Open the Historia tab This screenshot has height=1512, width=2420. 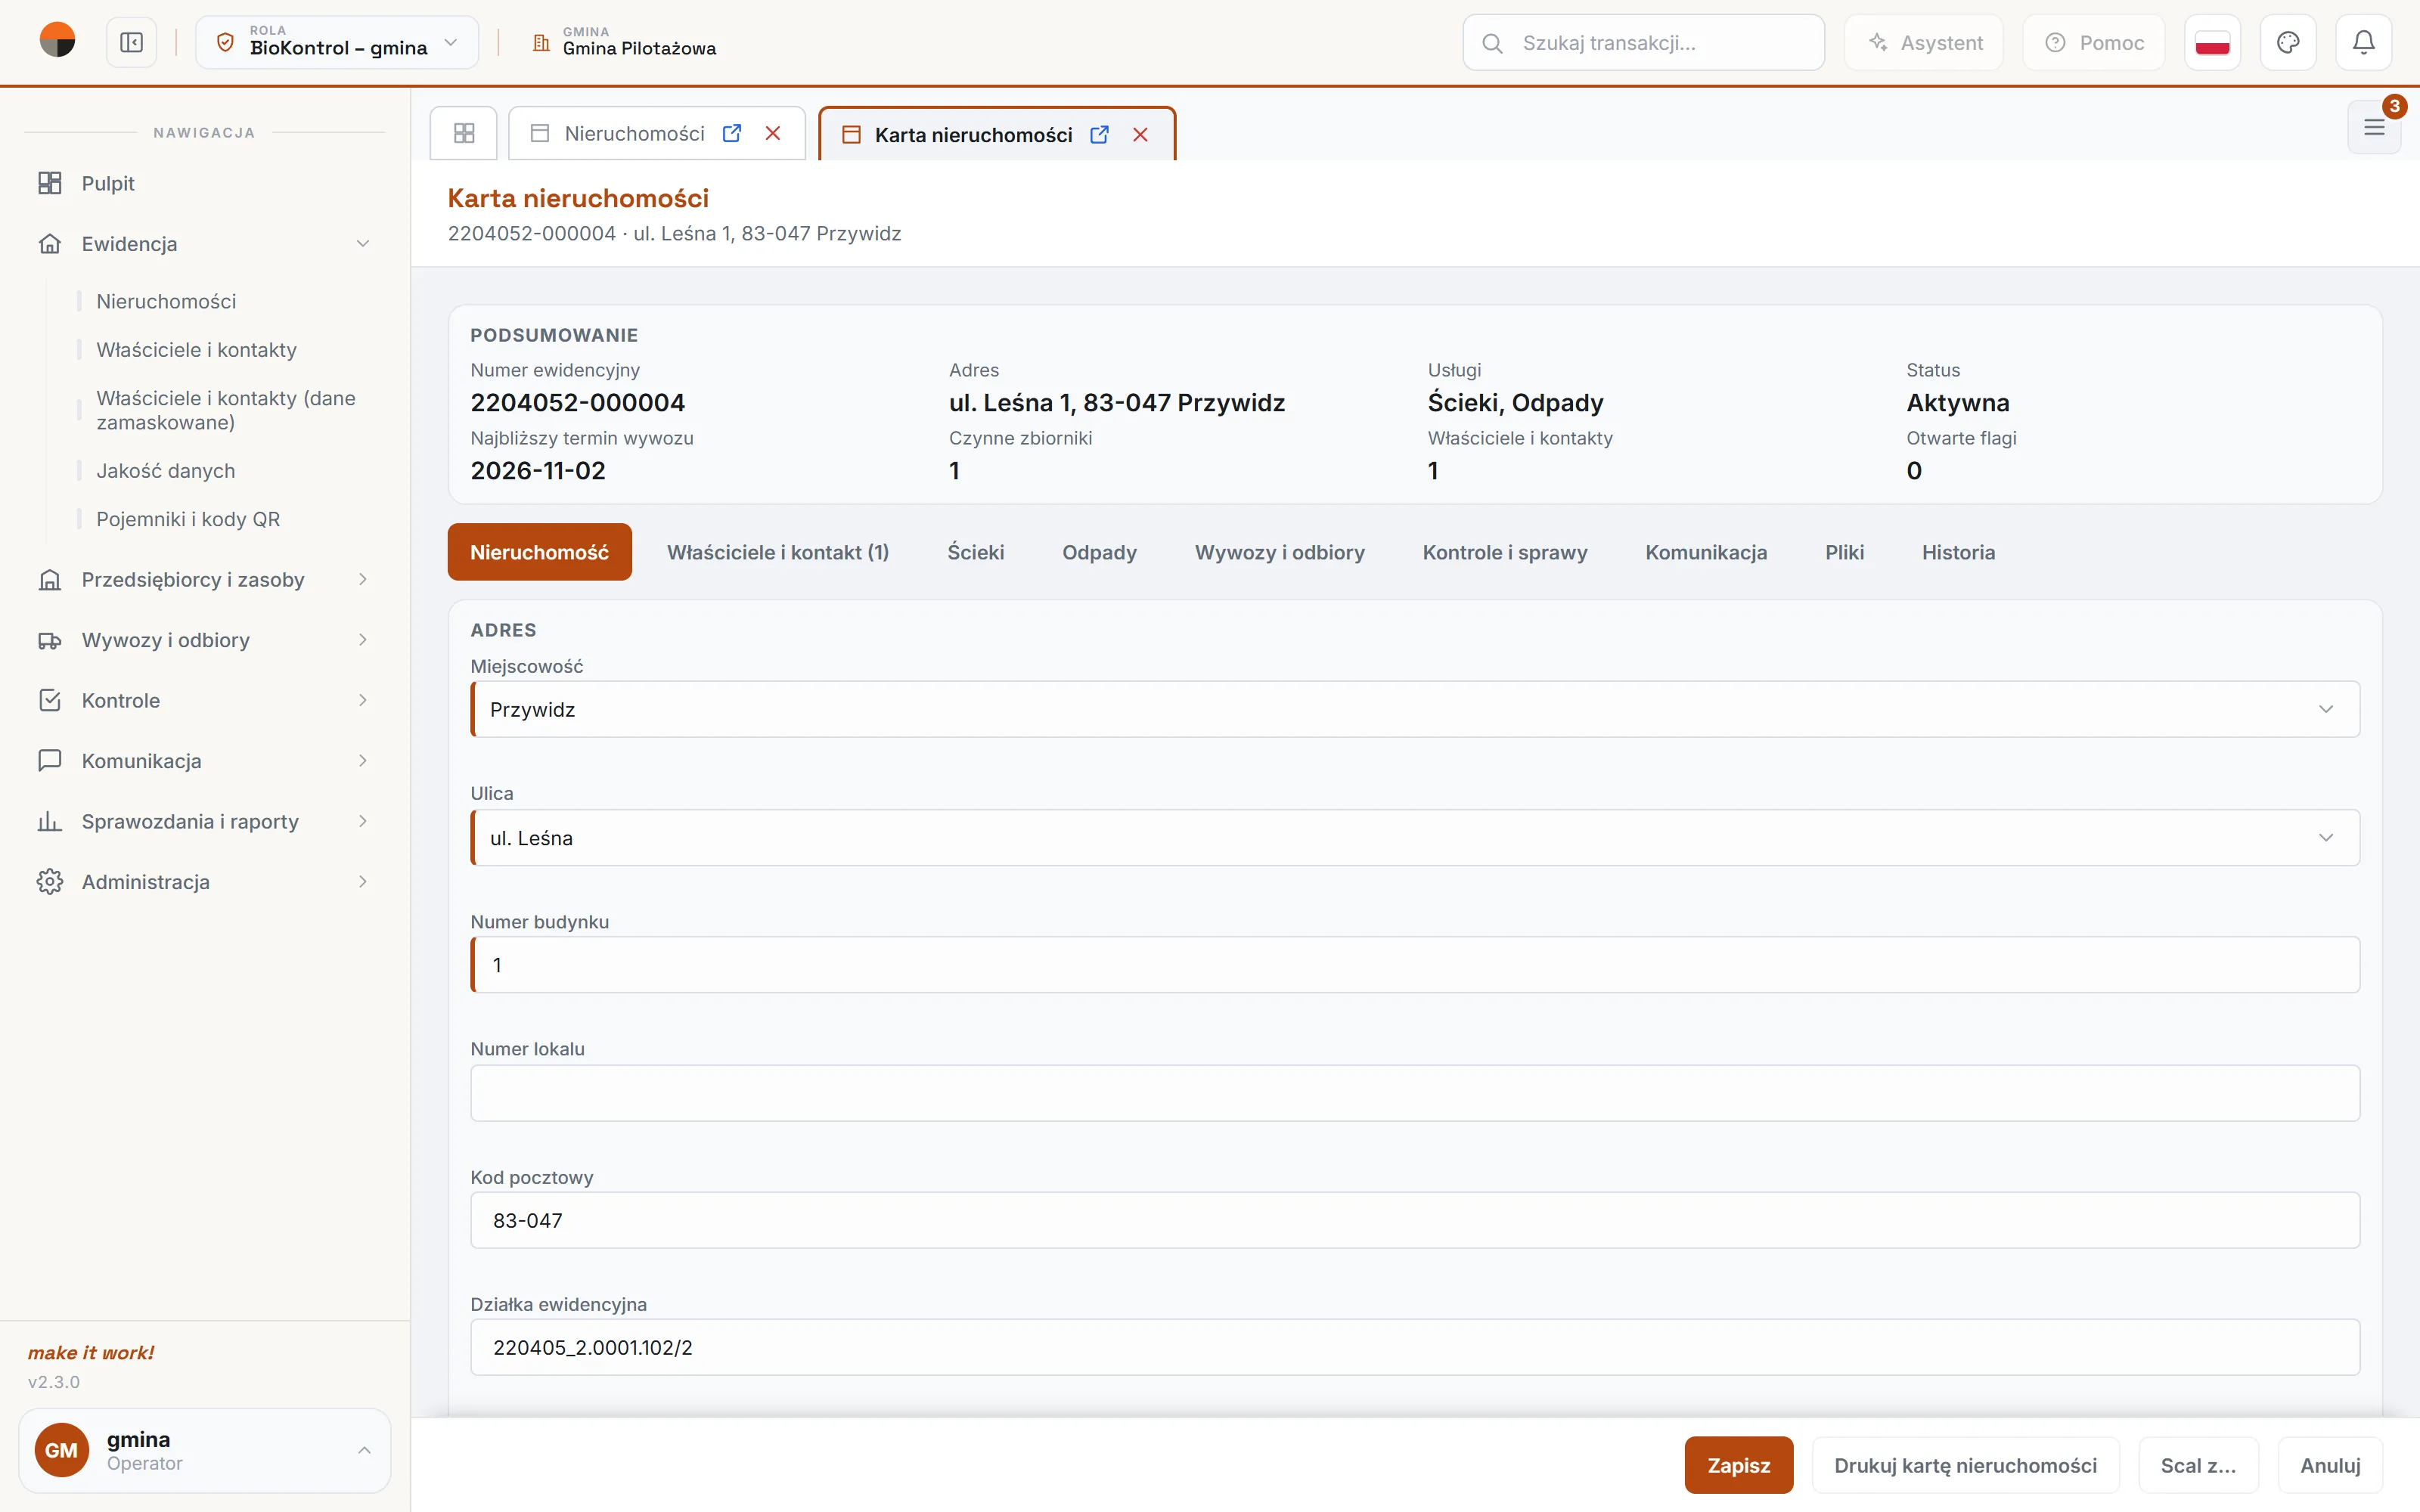(1958, 552)
